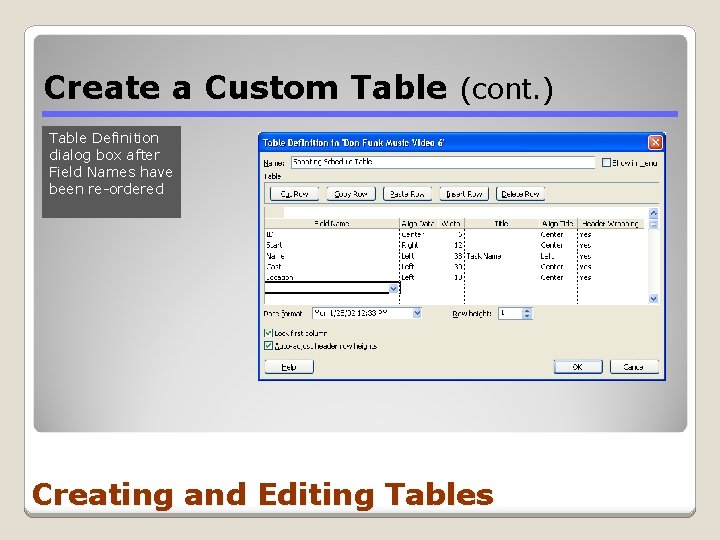
Task: Click 'Creating and Editing Tables' footer text
Action: point(263,495)
